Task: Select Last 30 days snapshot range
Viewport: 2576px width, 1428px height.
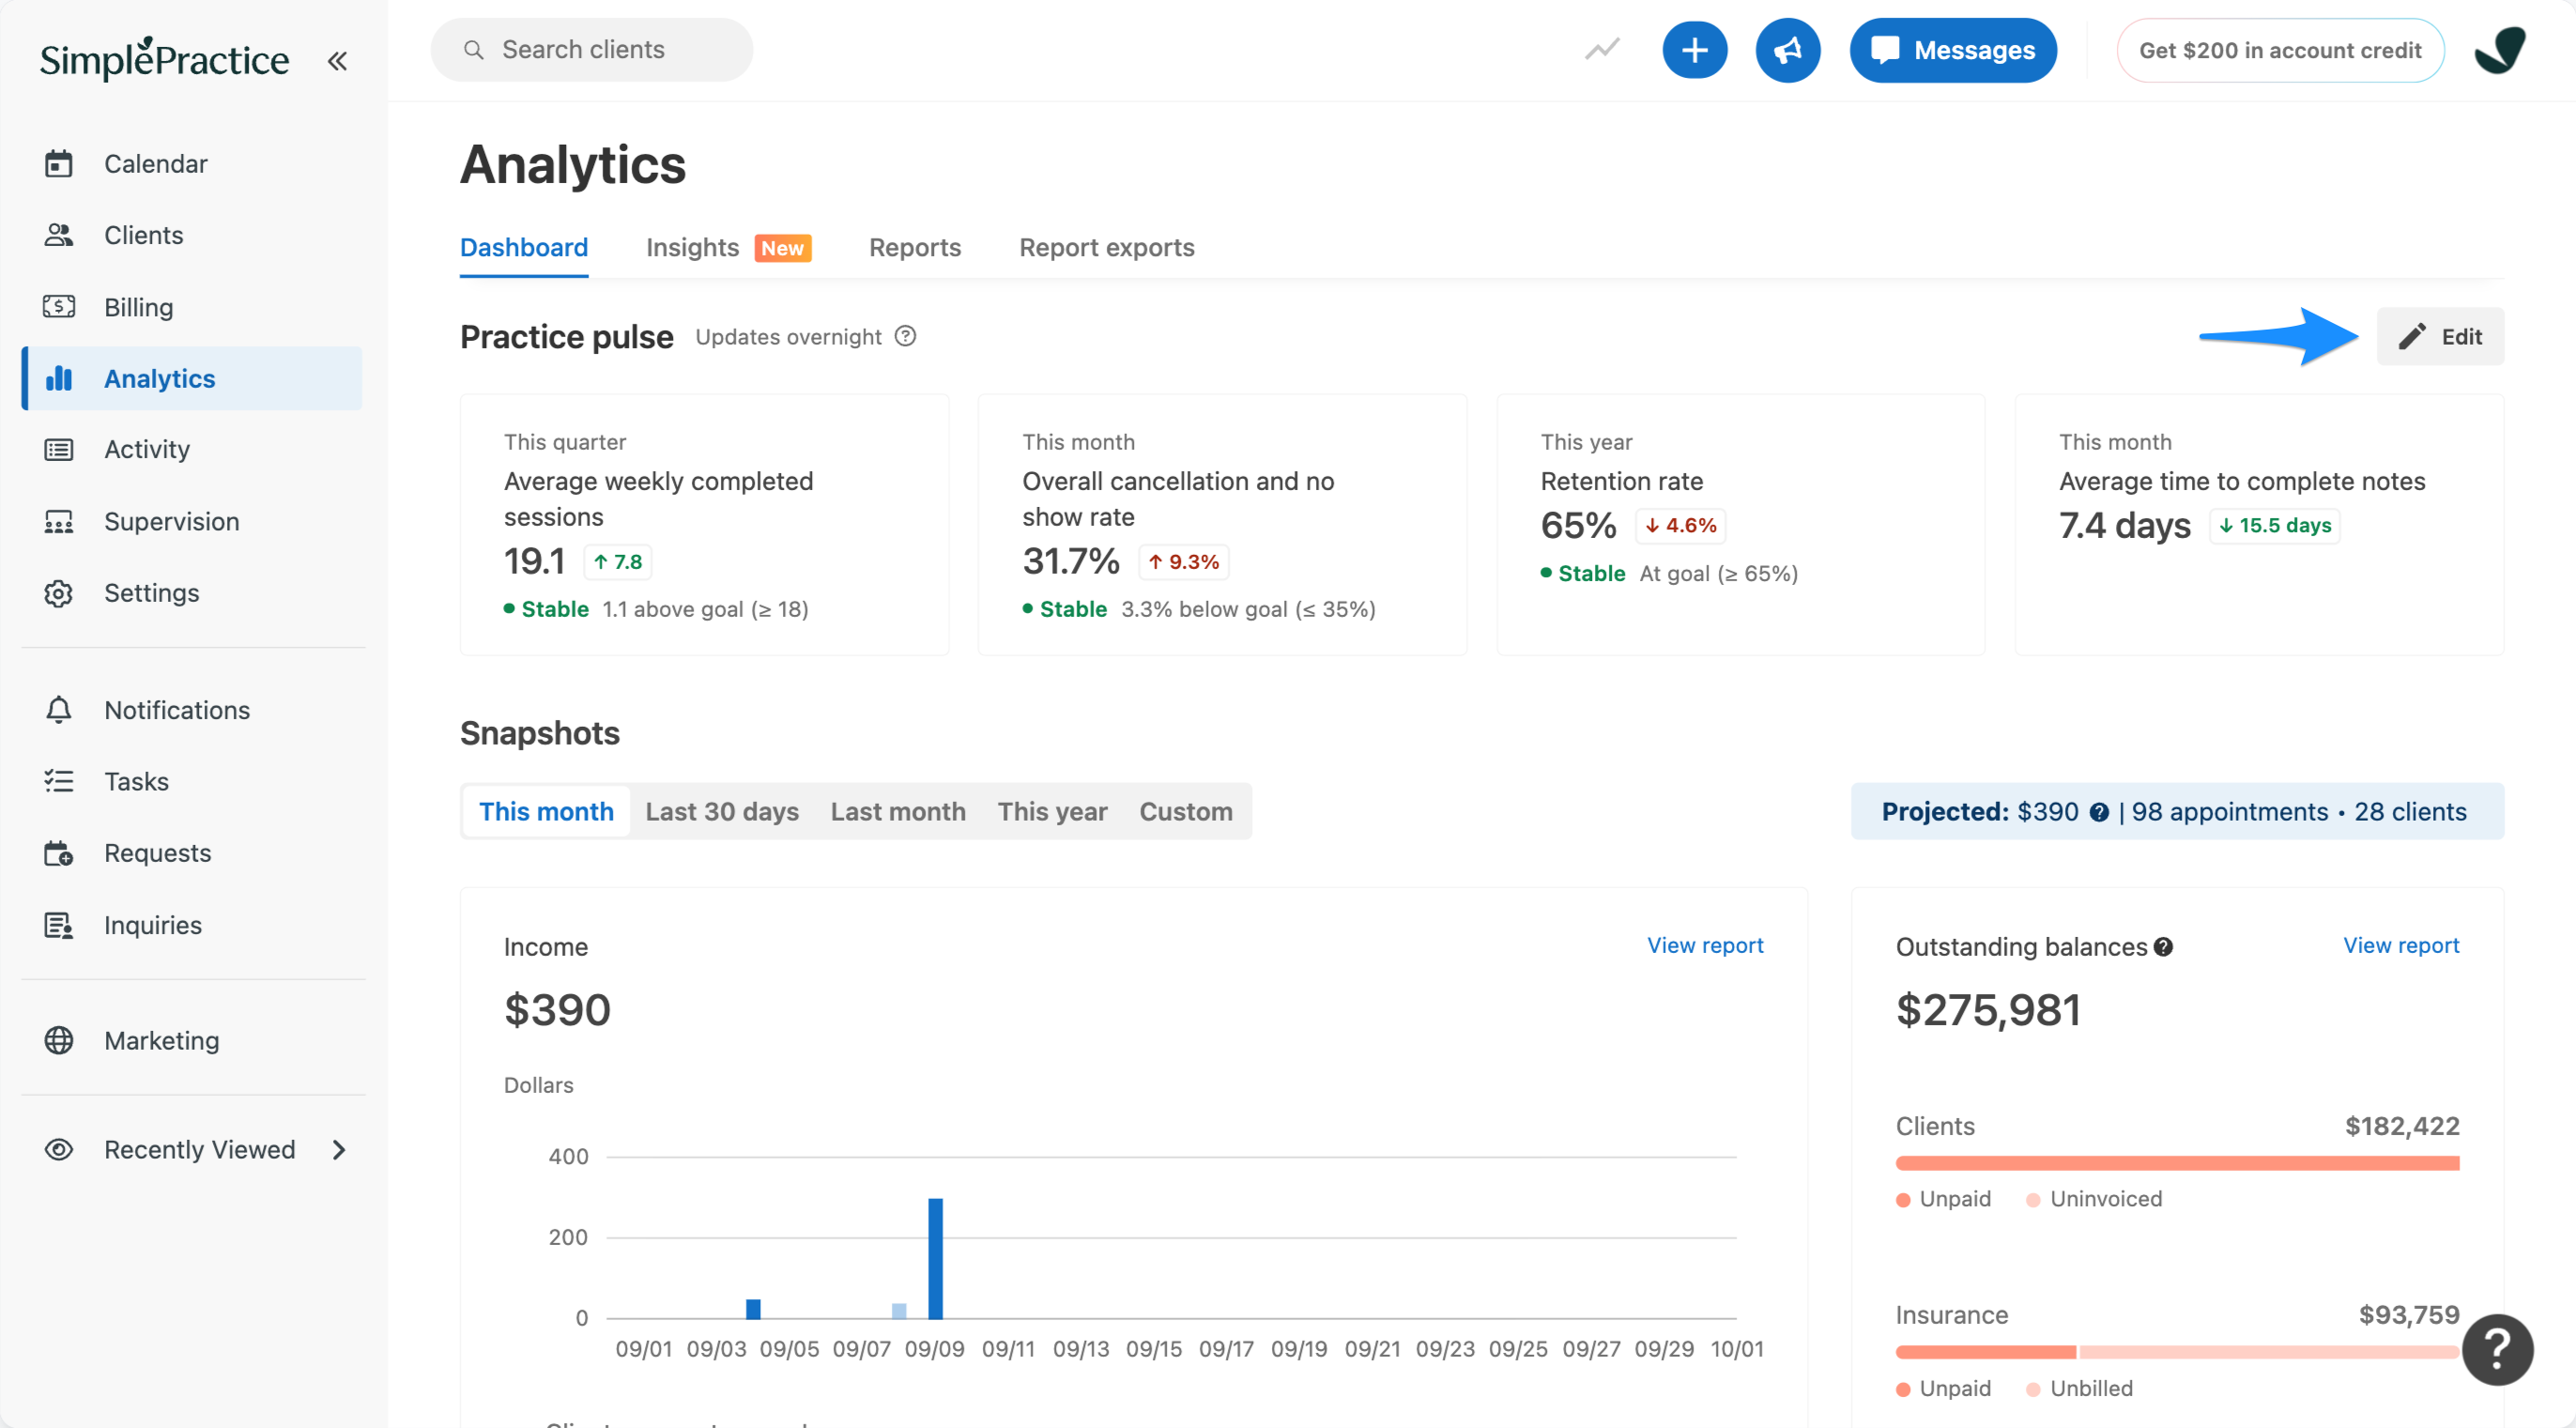Action: [722, 811]
